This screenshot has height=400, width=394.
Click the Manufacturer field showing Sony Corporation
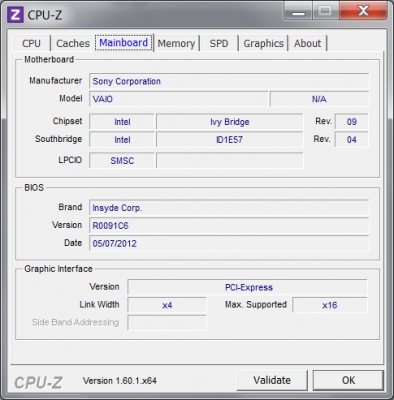click(229, 81)
